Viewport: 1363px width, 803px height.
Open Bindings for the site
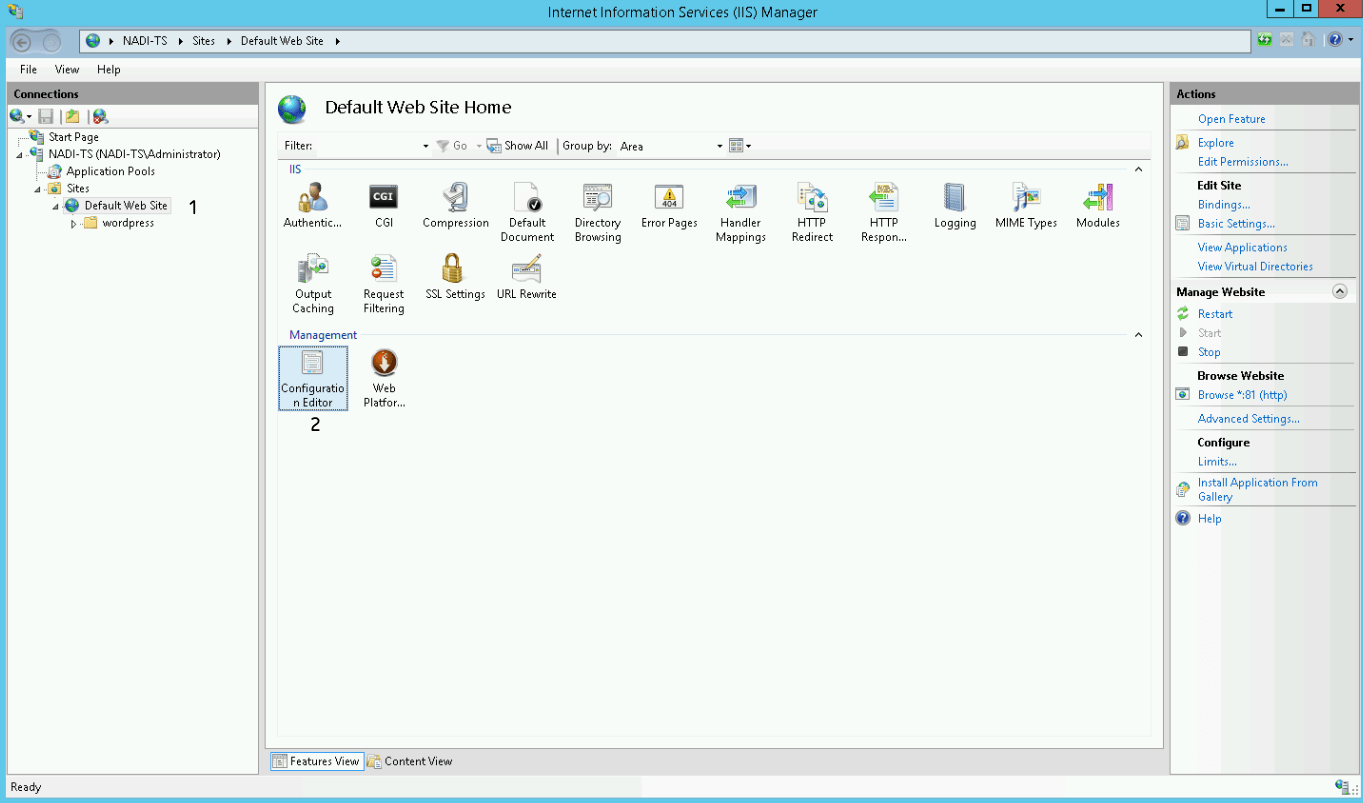(x=1224, y=205)
